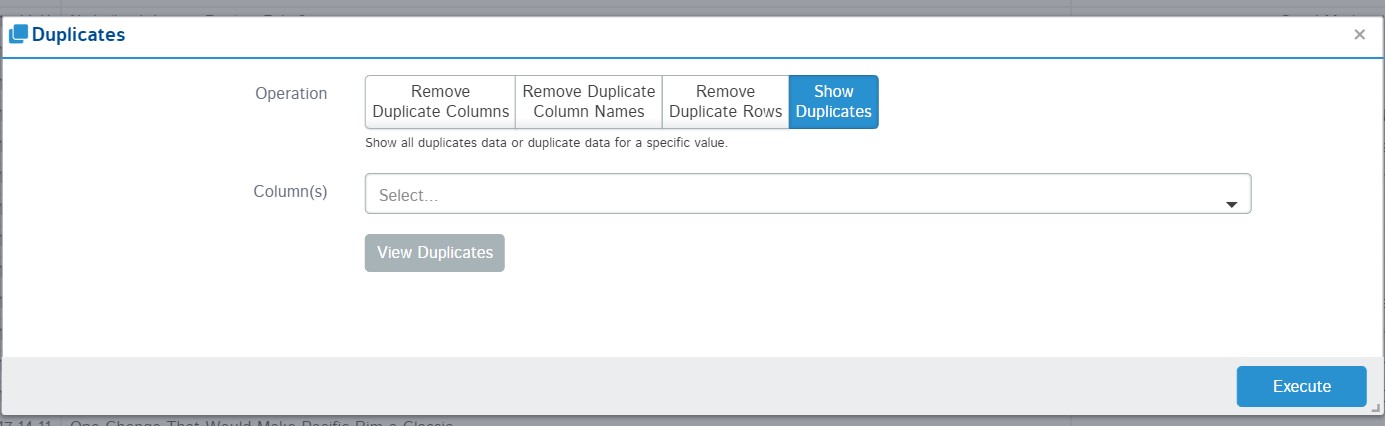Choose the Remove Duplicate Rows operation
Viewport: 1385px width, 426px height.
tap(725, 102)
